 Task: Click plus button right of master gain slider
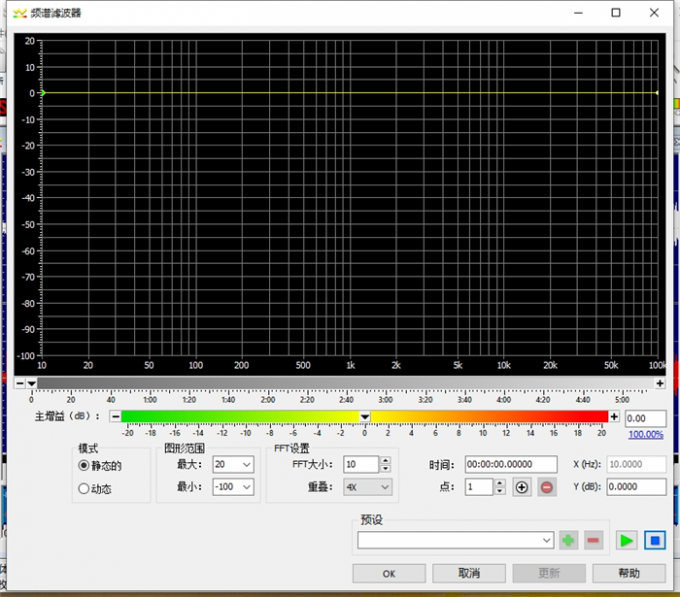pyautogui.click(x=614, y=417)
